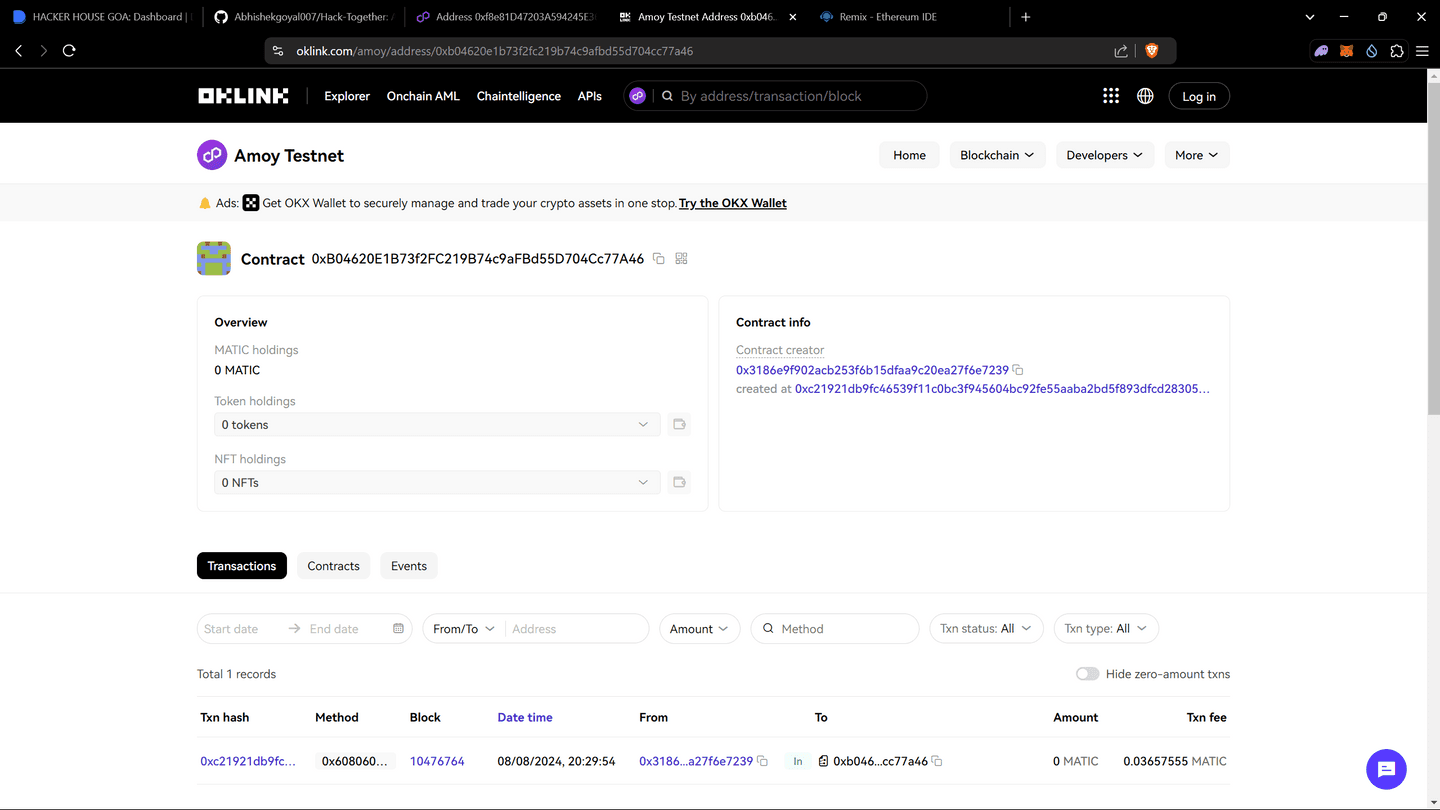Open the language globe icon
This screenshot has width=1440, height=810.
(x=1145, y=96)
